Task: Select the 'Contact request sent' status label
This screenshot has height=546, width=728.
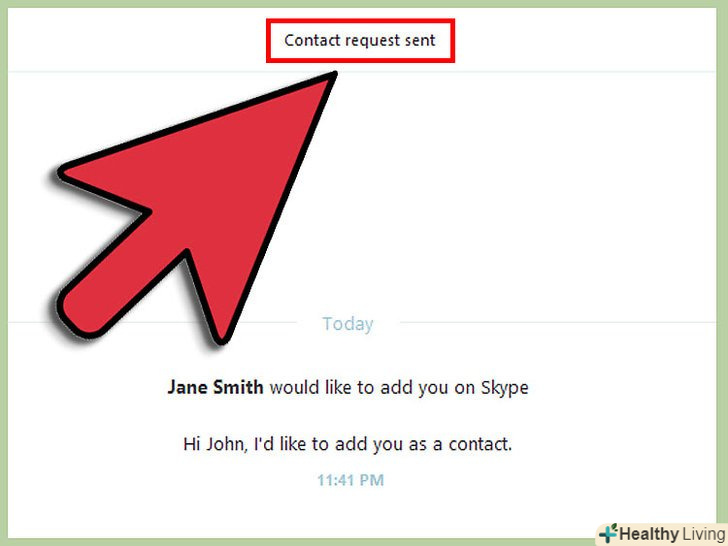Action: coord(360,40)
